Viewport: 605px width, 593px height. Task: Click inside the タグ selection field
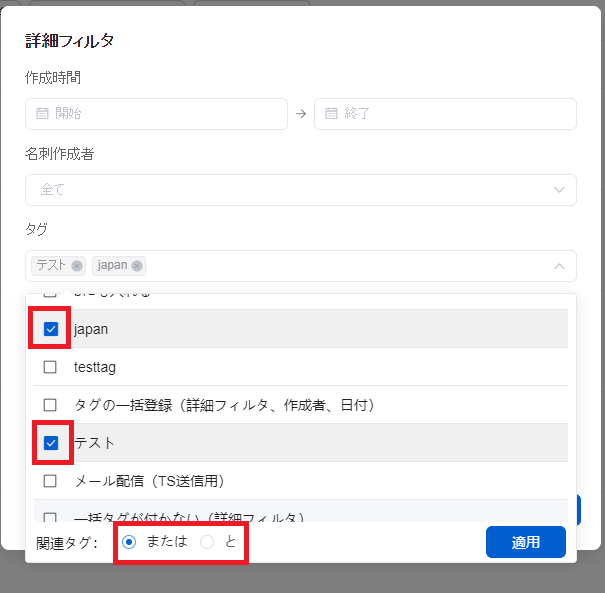pos(340,266)
